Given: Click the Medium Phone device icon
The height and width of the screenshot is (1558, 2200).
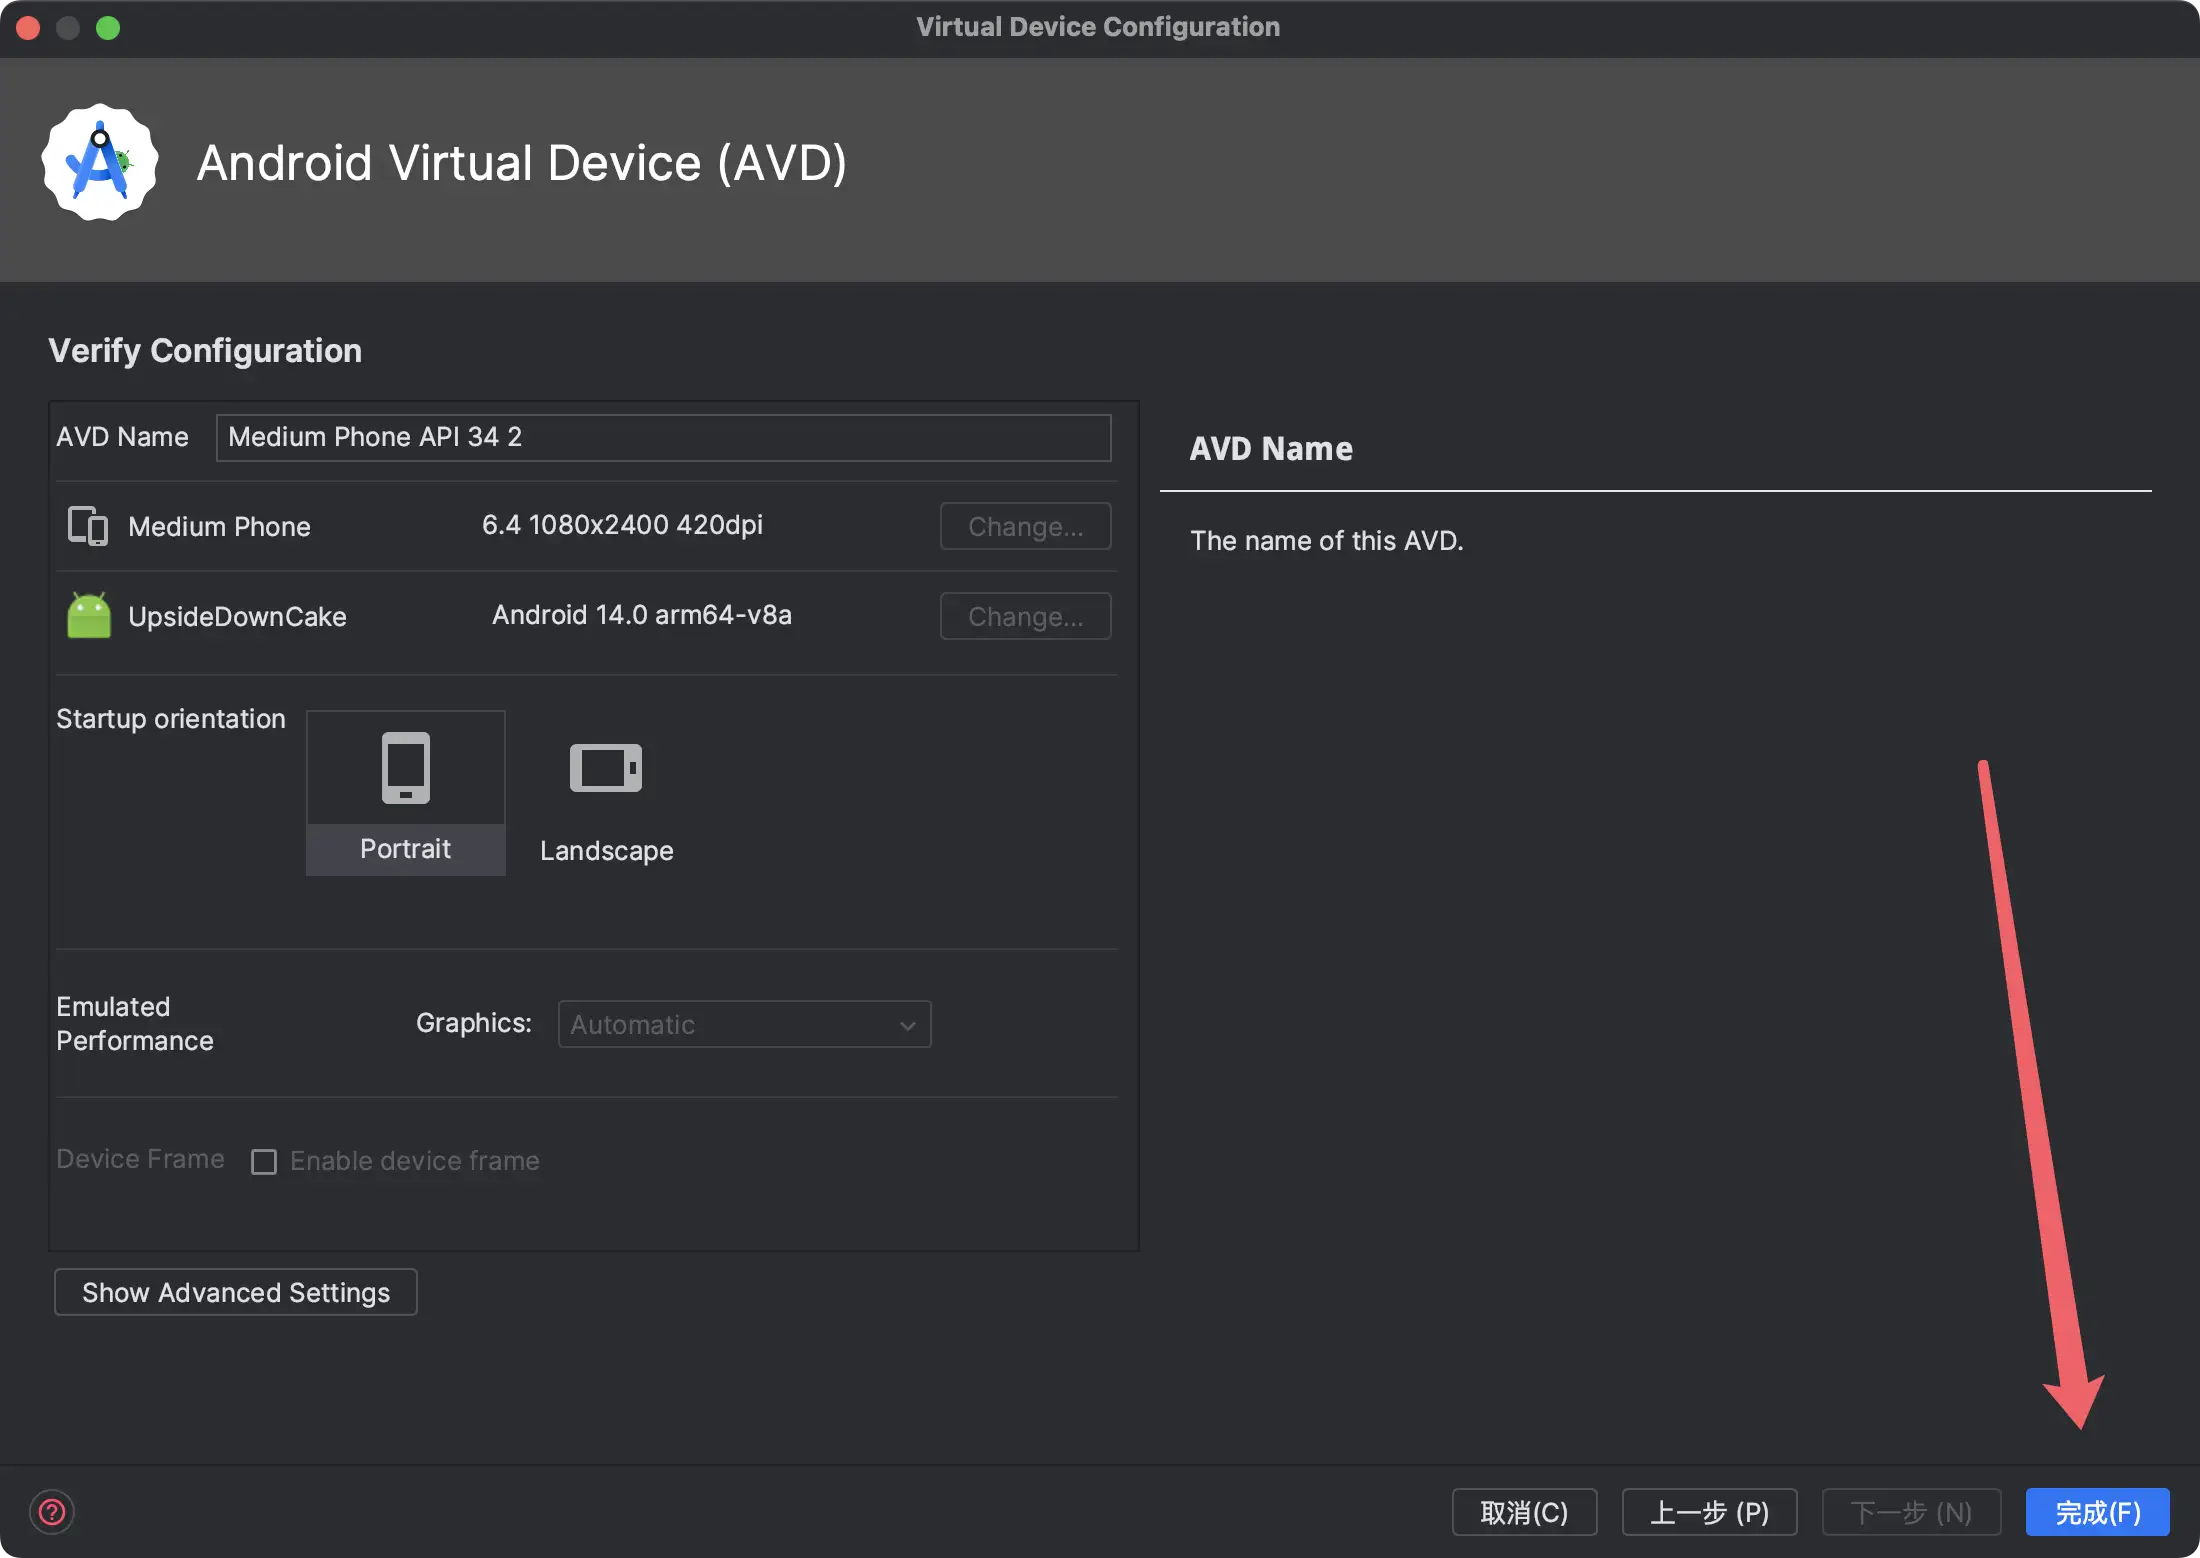Looking at the screenshot, I should tap(88, 526).
